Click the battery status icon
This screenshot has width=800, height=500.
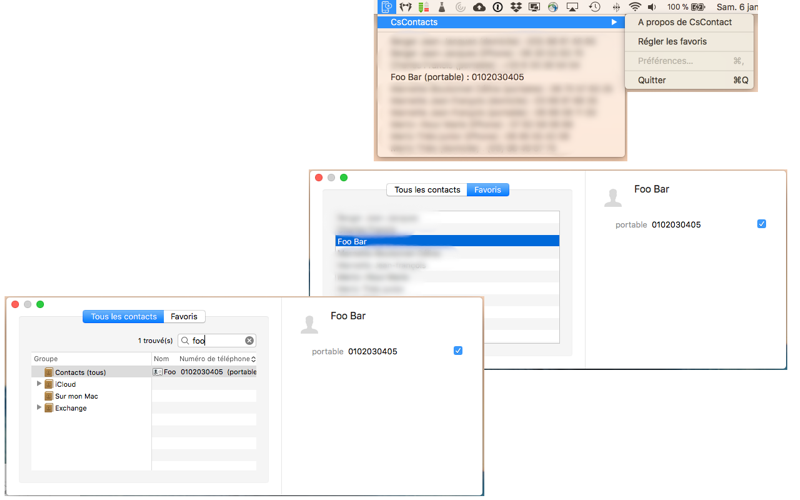tap(698, 7)
